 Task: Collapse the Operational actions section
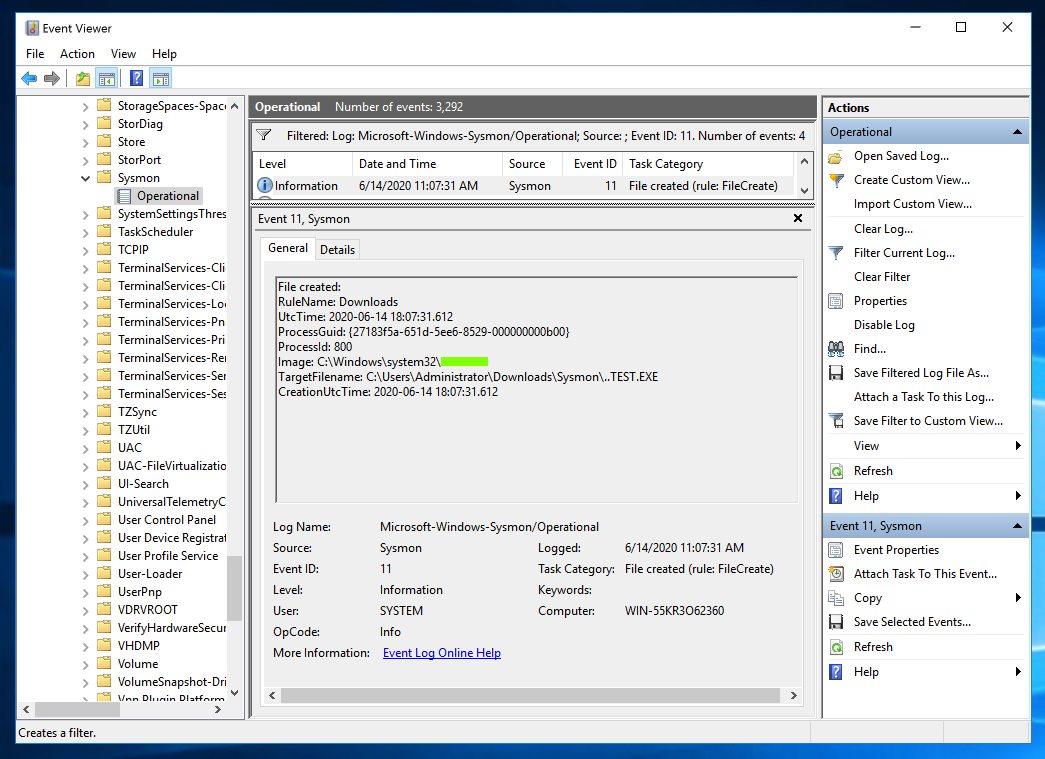click(x=1017, y=132)
